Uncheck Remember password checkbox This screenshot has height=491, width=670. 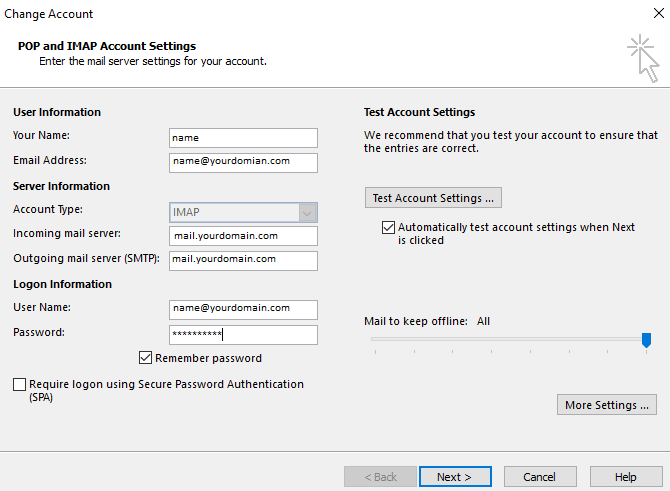145,358
